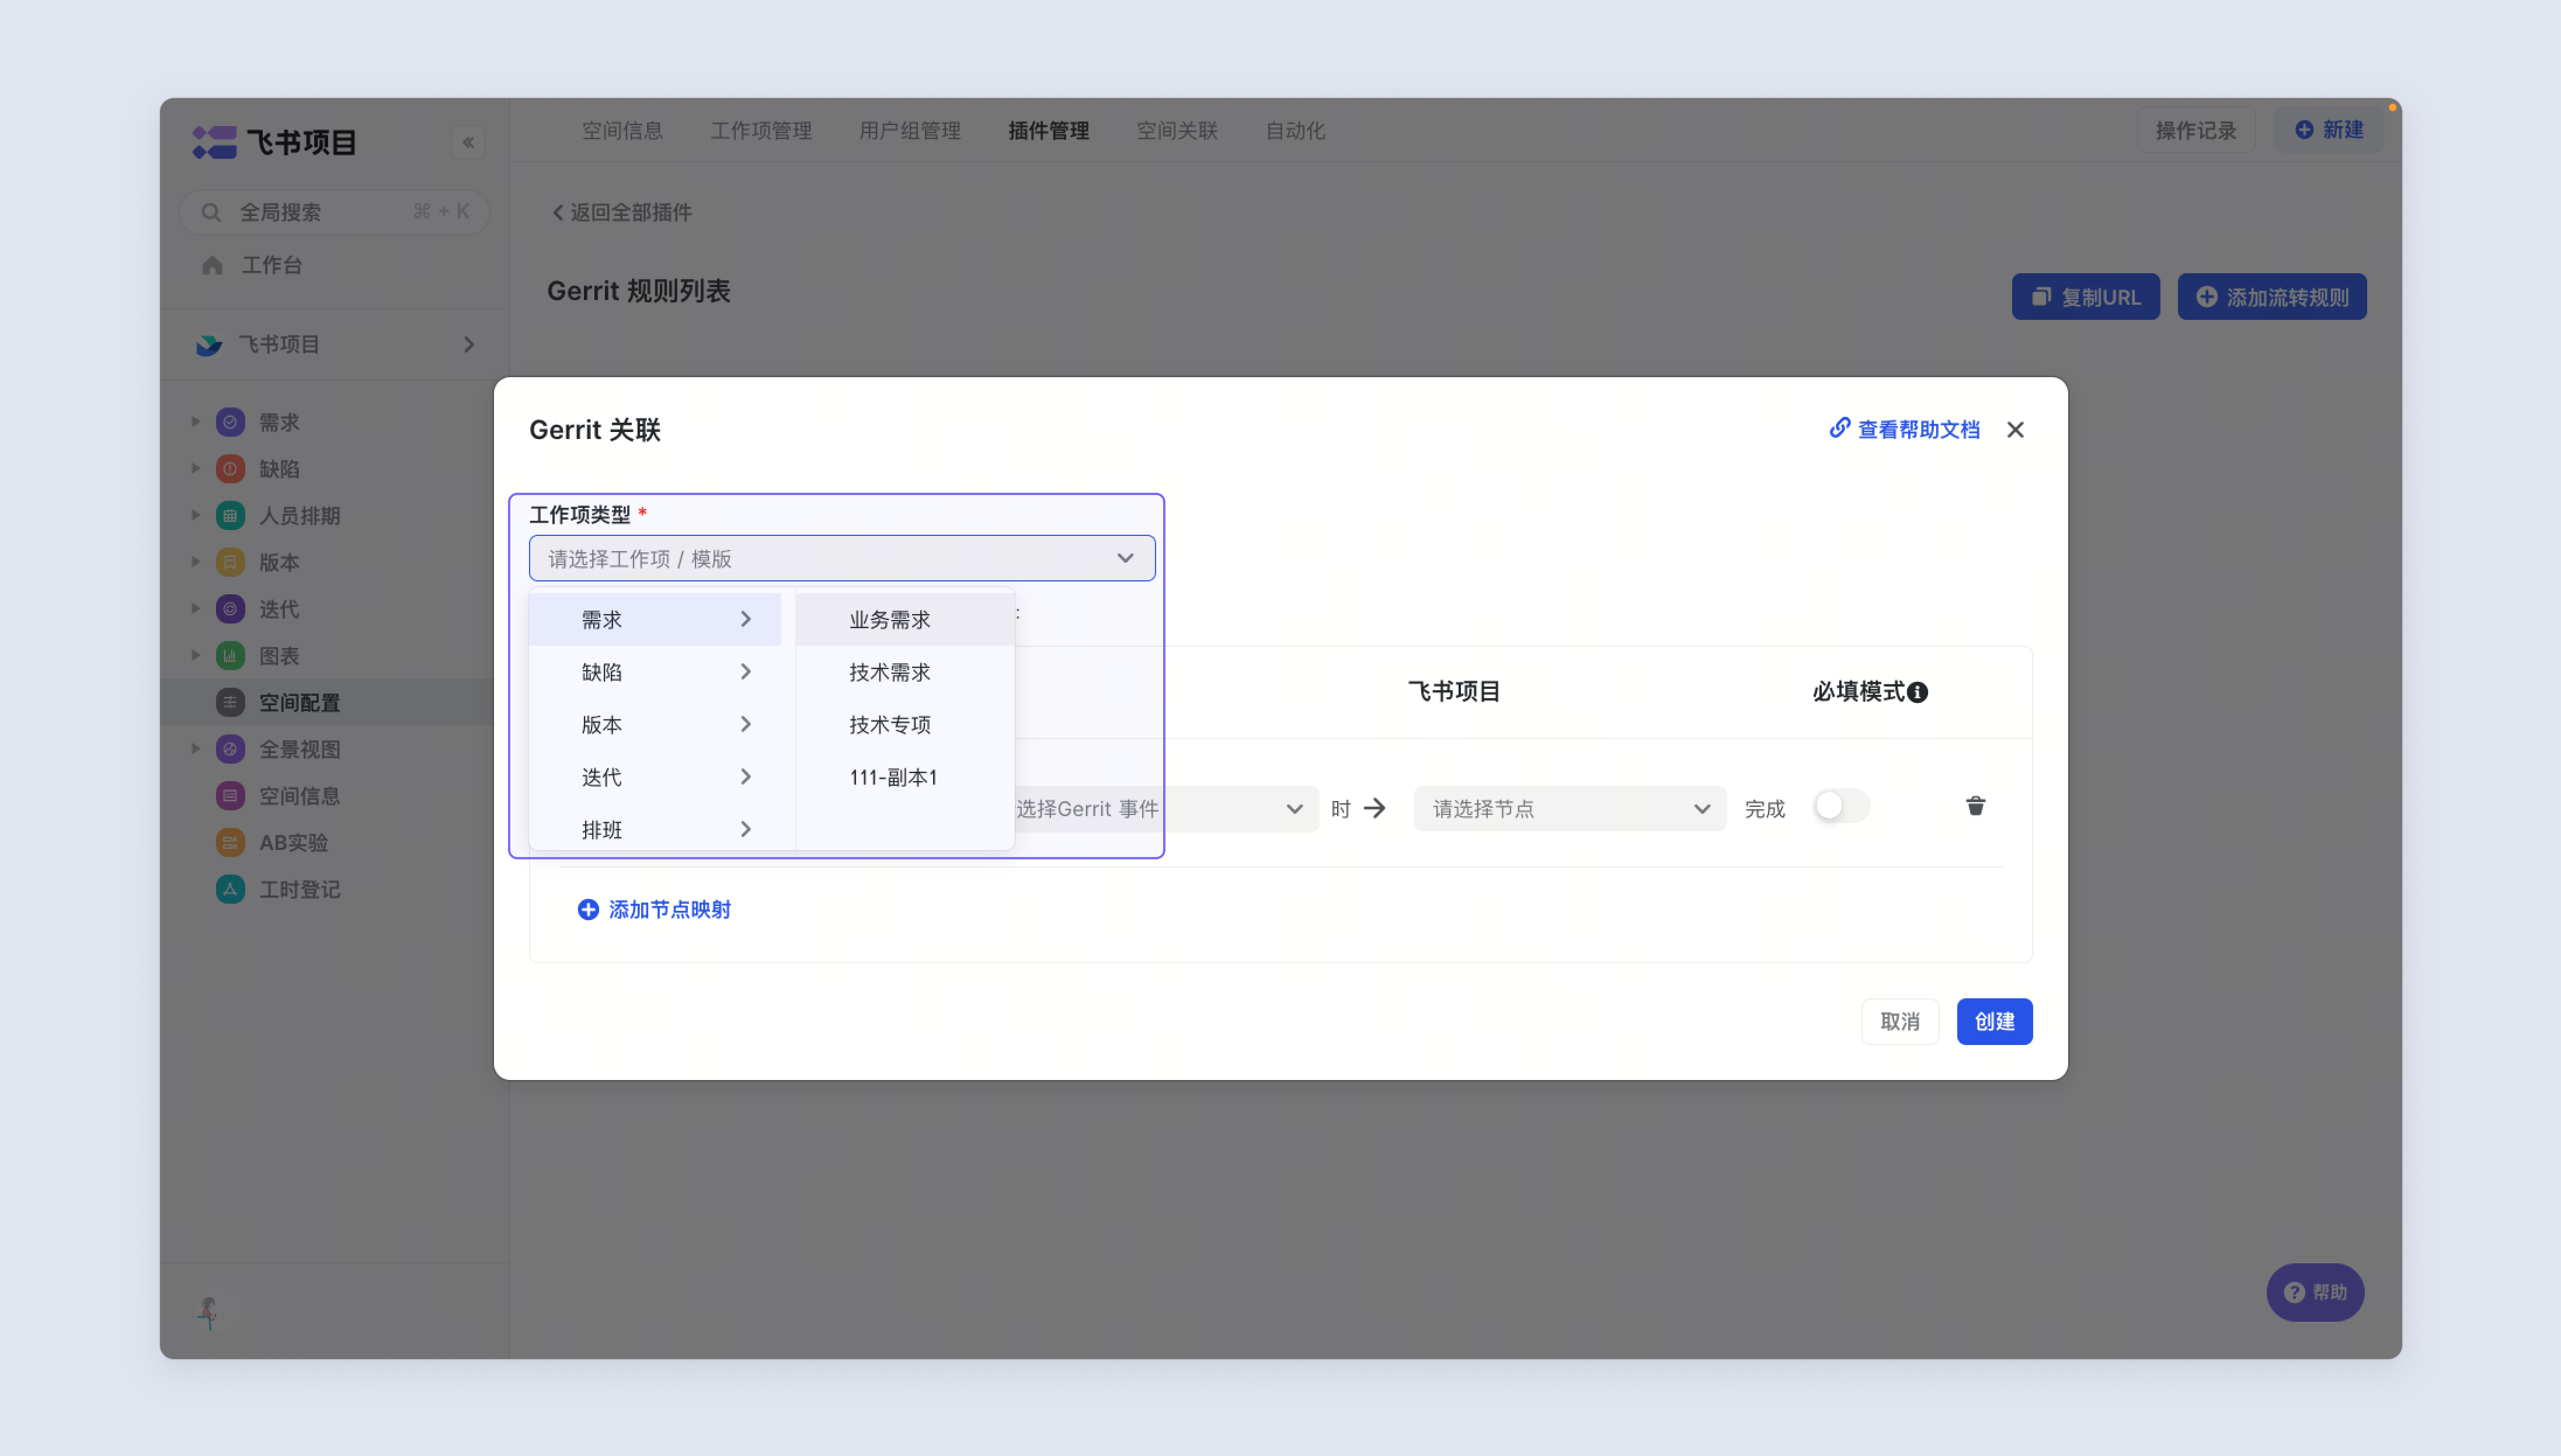Click the 操作记录 button

click(2195, 130)
